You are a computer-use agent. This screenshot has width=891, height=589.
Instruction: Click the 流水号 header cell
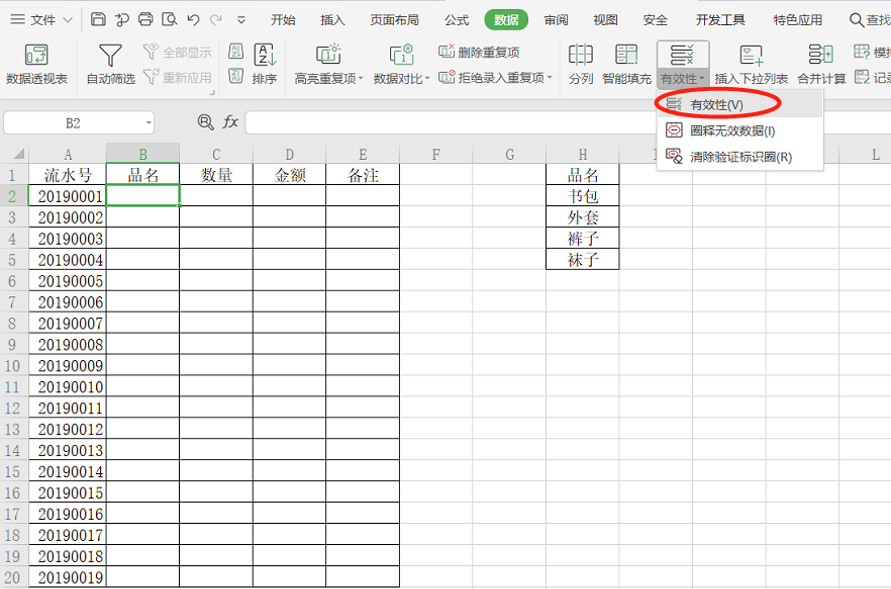tap(68, 175)
